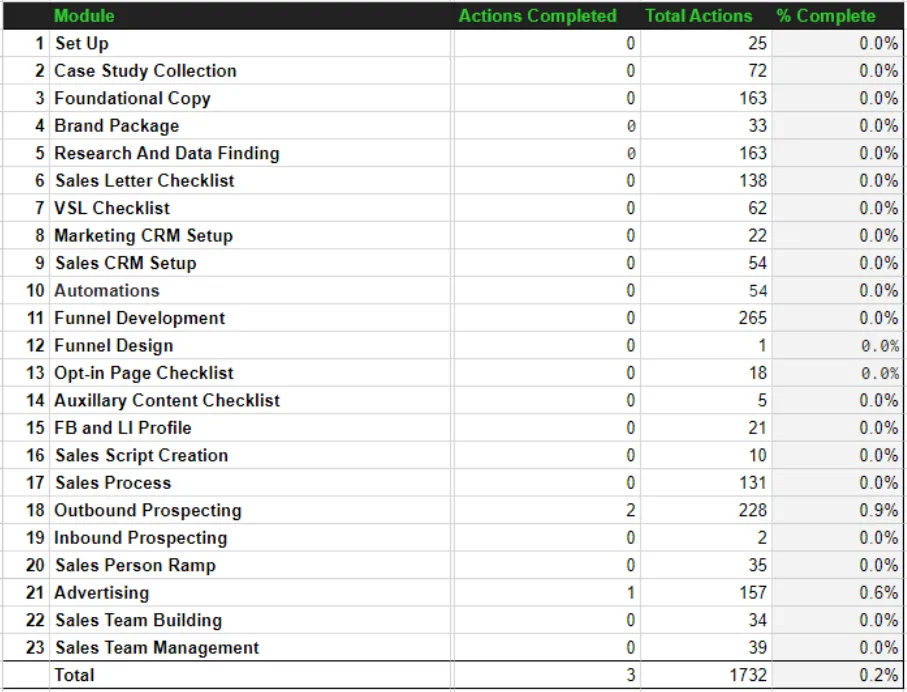The image size is (907, 692).
Task: Click Funnel Development's total actions 265
Action: click(753, 318)
